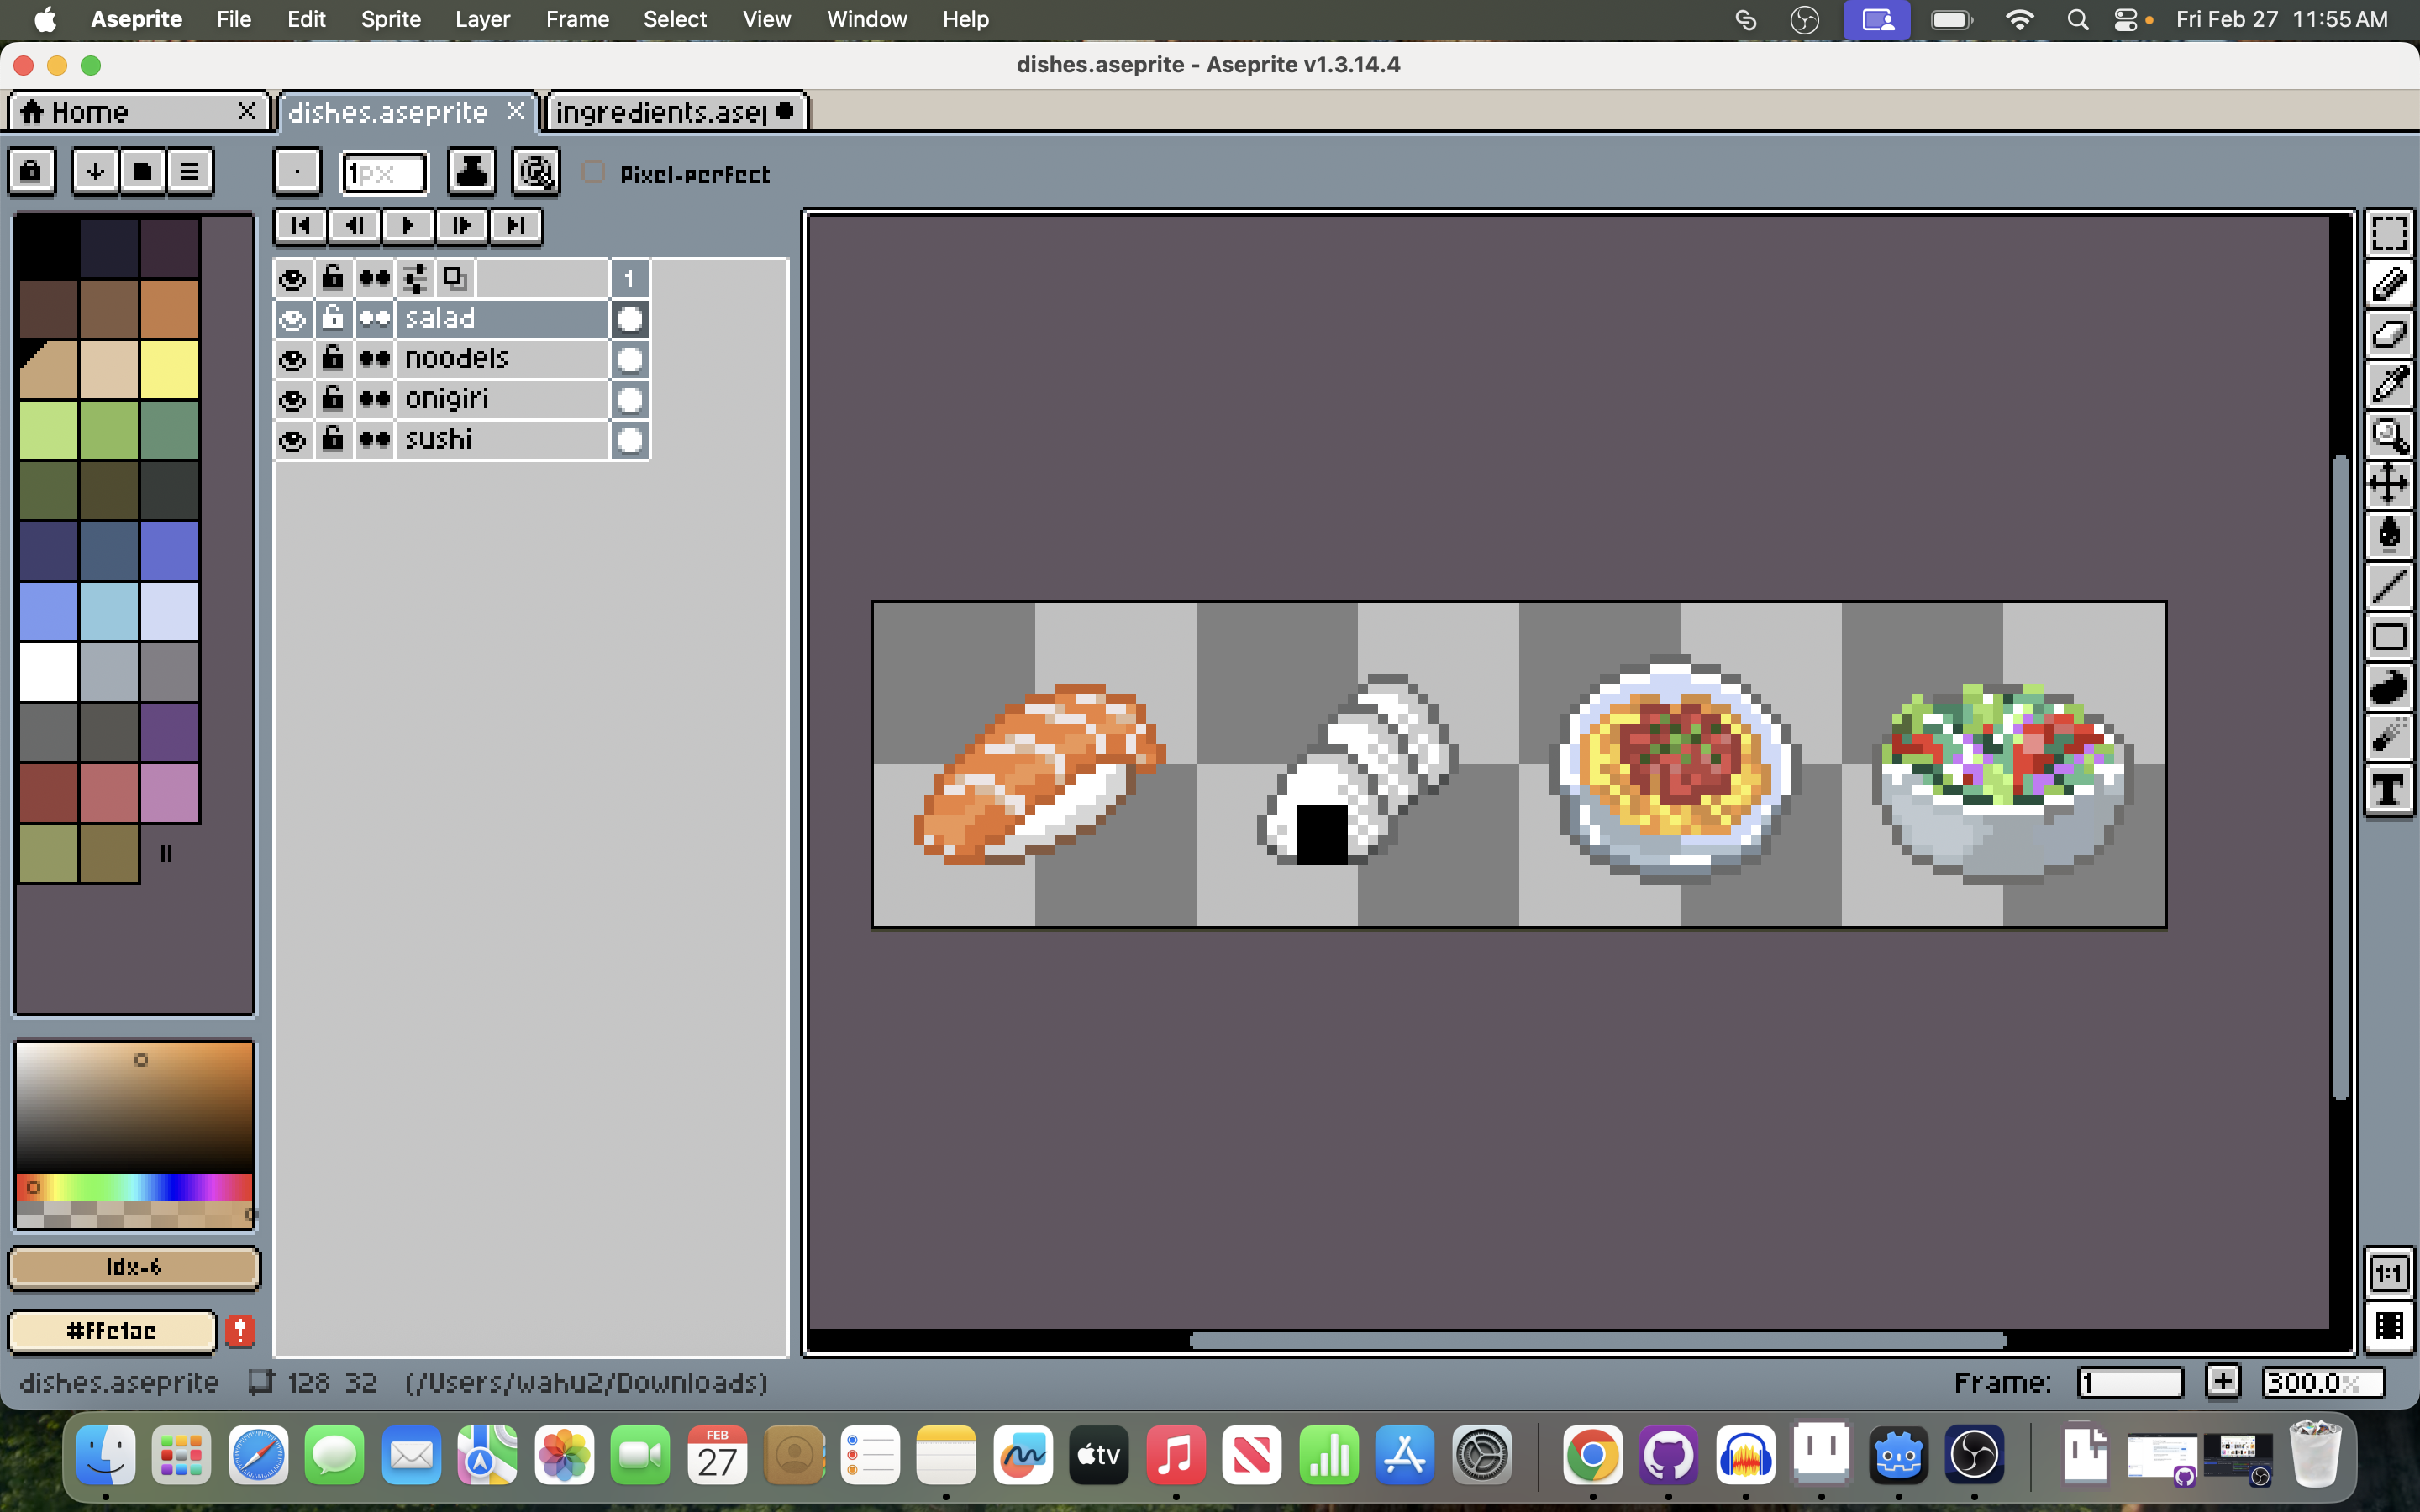
Task: Click the 1:1 zoom button
Action: point(2389,1274)
